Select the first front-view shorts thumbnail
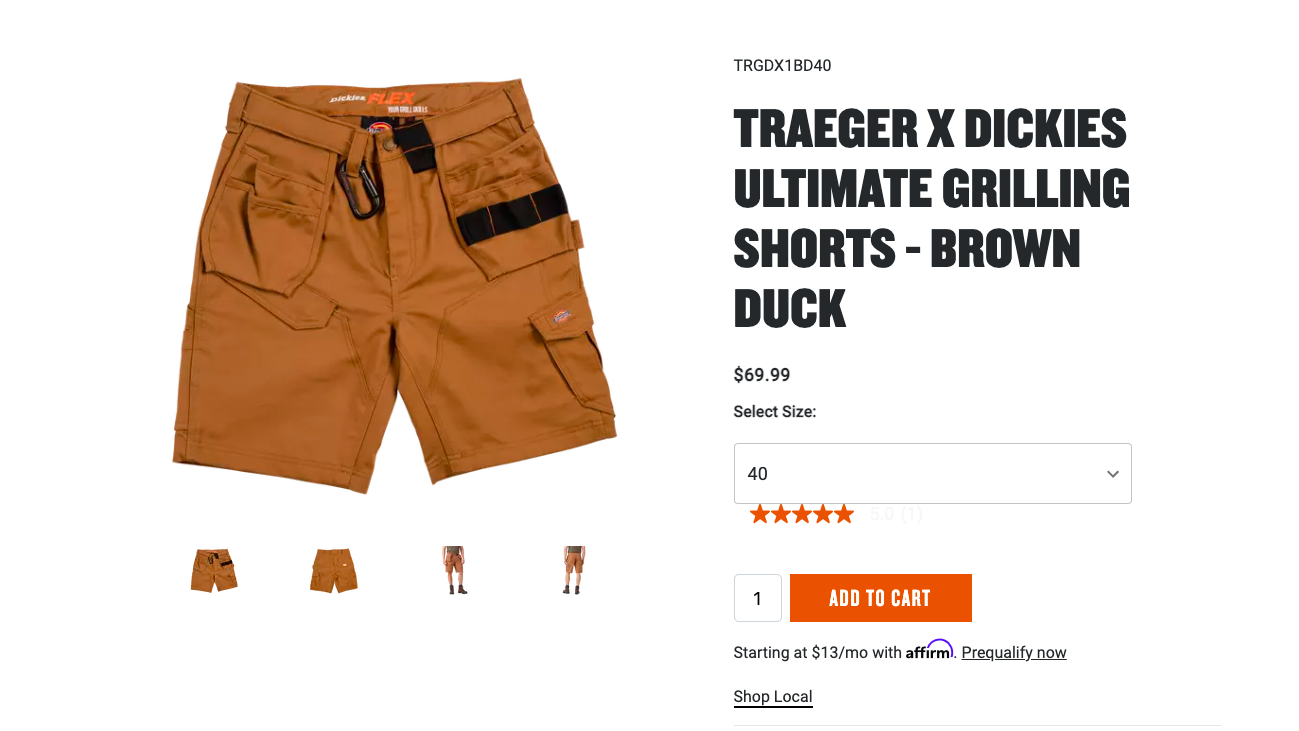1299x731 pixels. click(214, 571)
